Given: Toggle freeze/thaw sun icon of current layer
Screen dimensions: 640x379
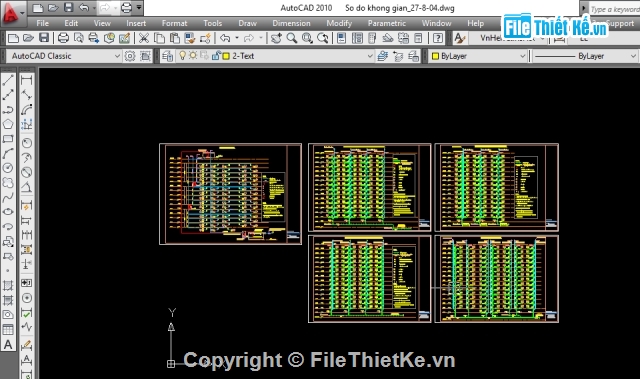Looking at the screenshot, I should pos(193,55).
